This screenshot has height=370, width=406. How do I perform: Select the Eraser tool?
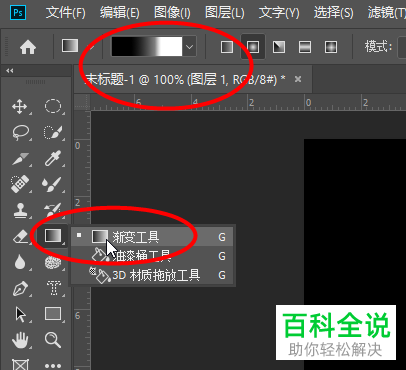(x=20, y=237)
